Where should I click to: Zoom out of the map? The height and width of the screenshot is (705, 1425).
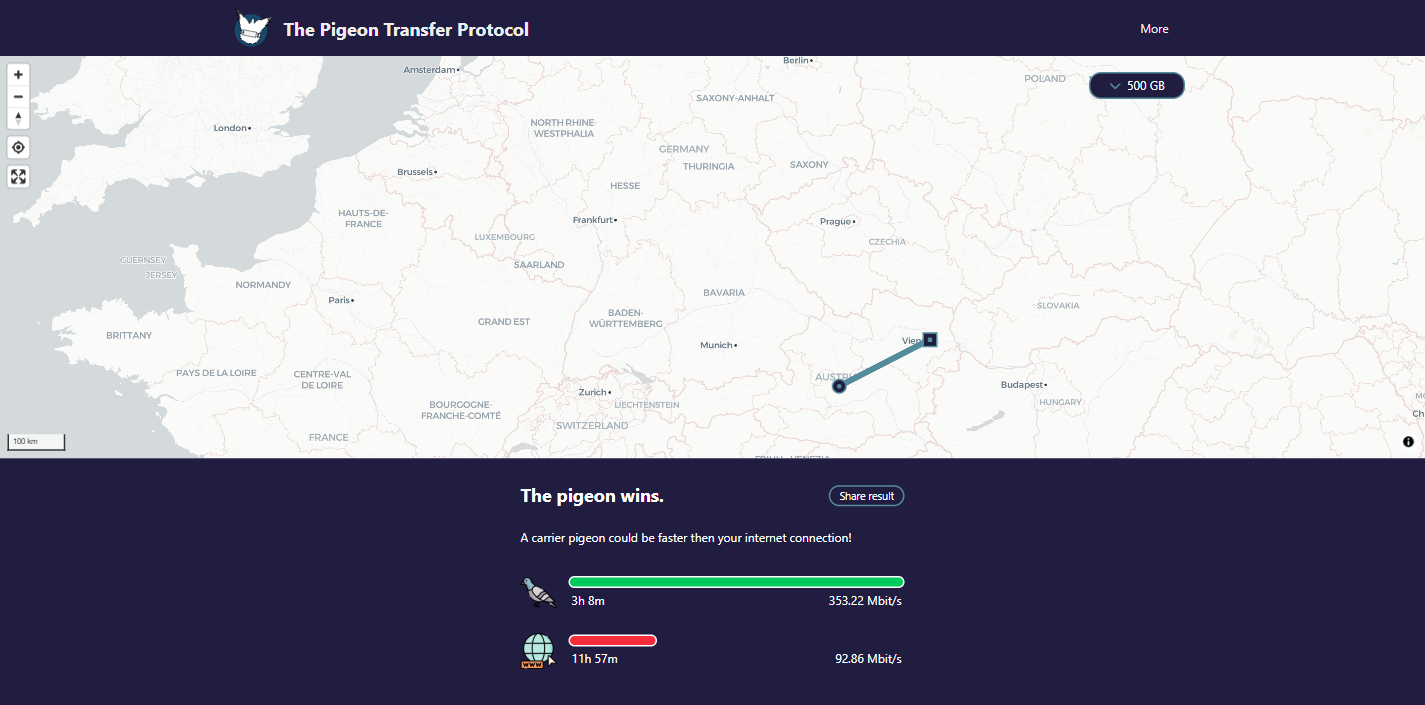click(x=18, y=96)
